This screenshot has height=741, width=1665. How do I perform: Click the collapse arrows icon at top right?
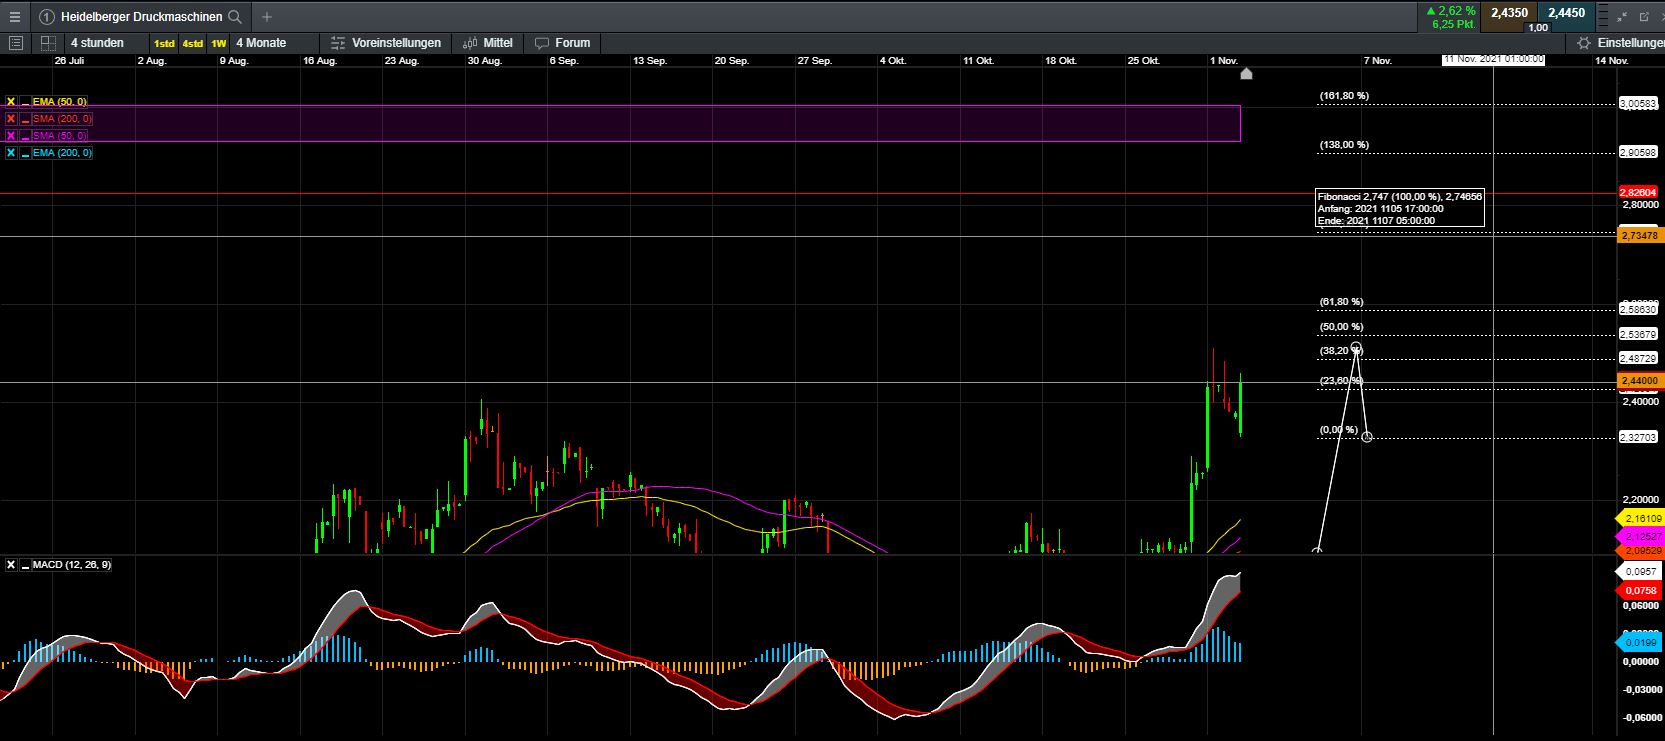pos(1623,17)
